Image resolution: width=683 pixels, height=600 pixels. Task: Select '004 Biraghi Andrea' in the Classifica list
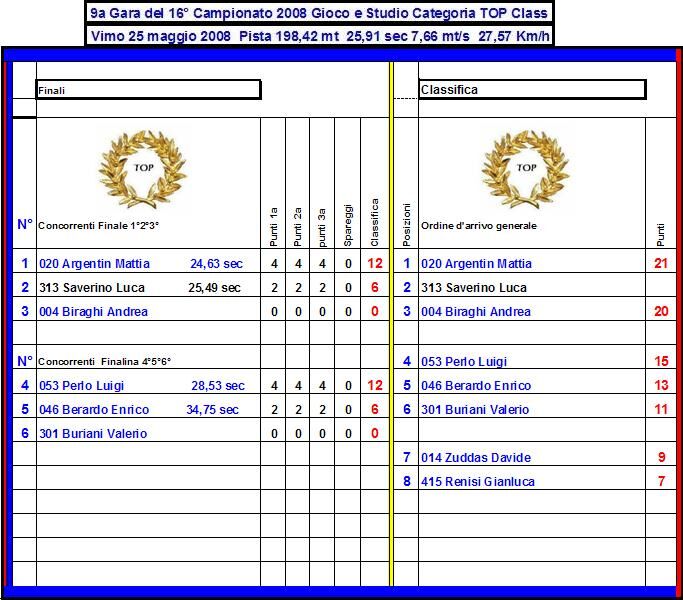click(475, 312)
